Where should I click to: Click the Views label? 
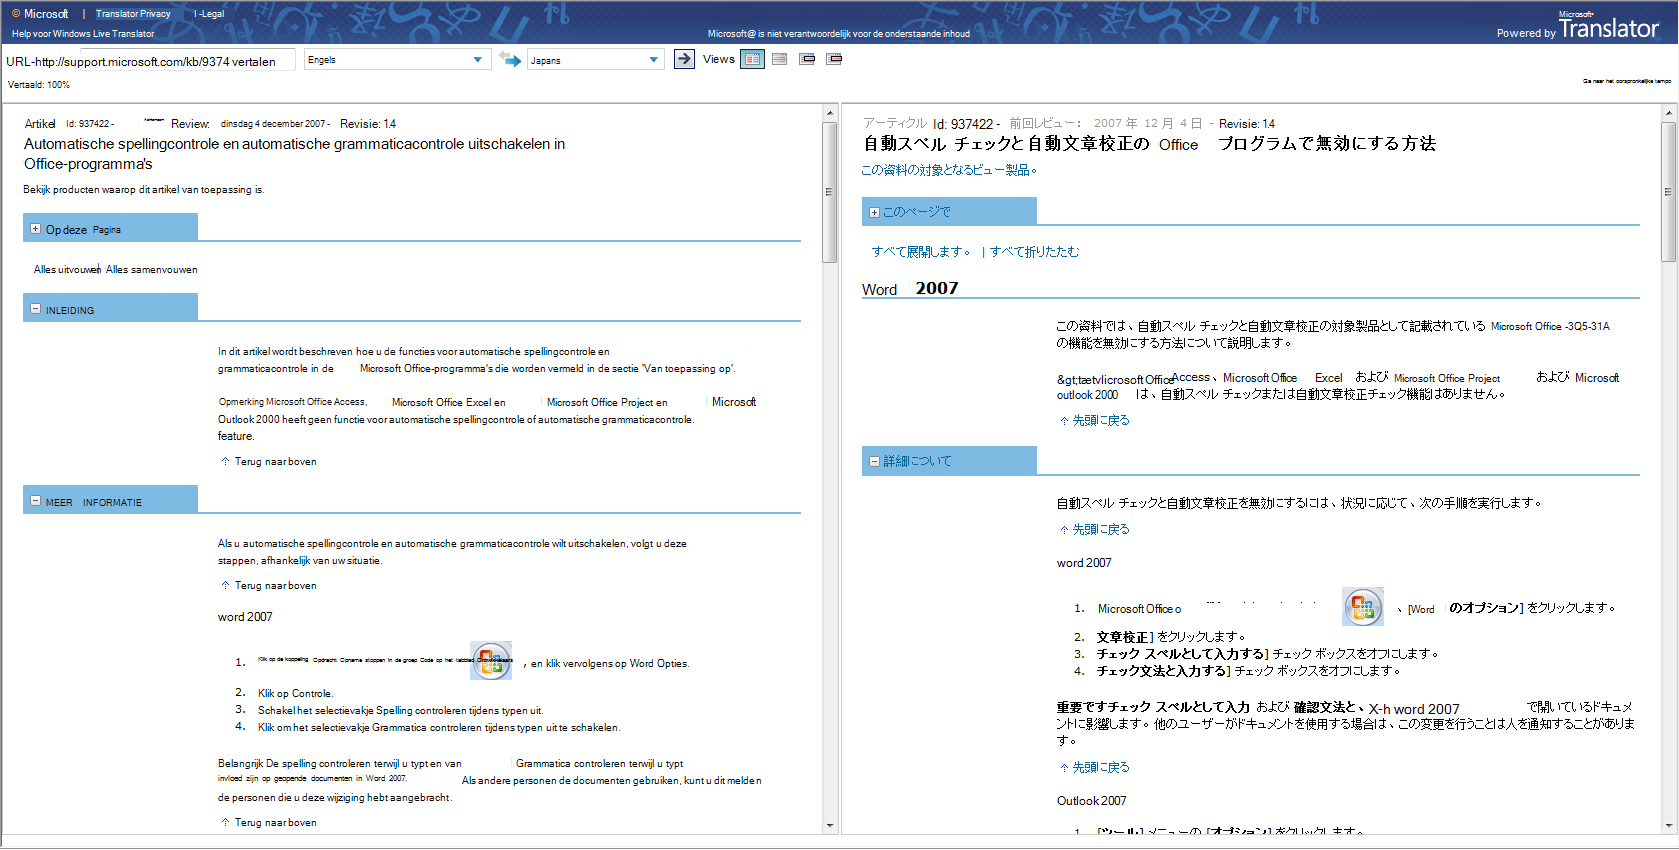pos(719,59)
